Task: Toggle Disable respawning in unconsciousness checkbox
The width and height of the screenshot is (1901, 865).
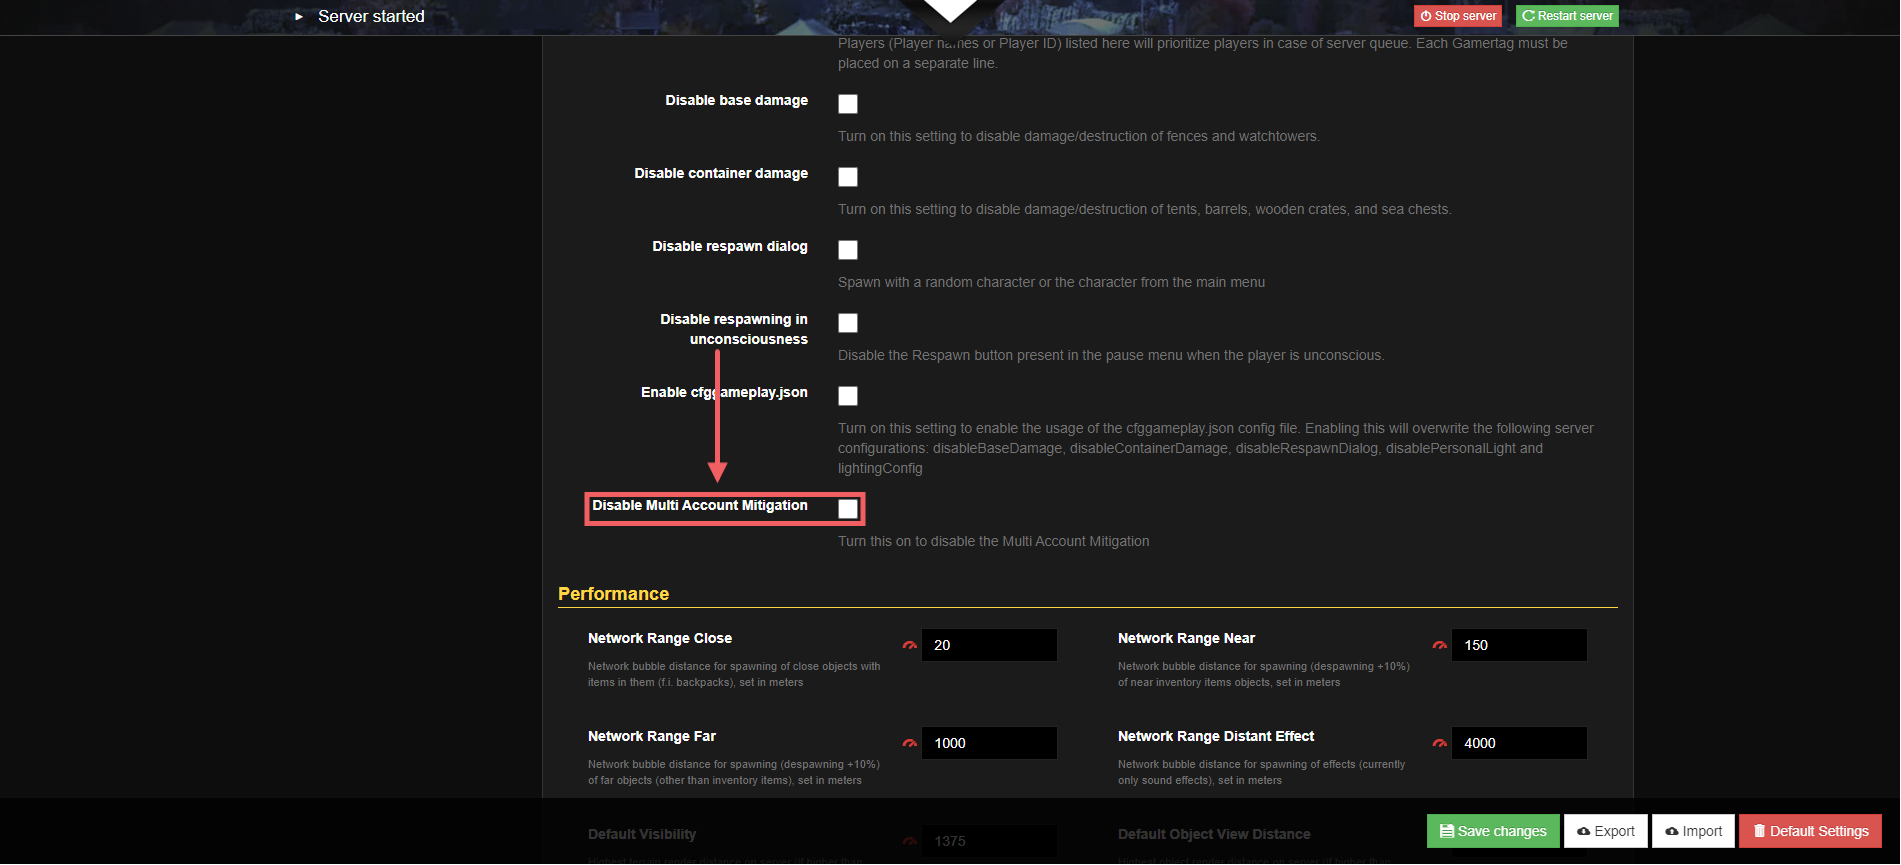Action: coord(848,323)
